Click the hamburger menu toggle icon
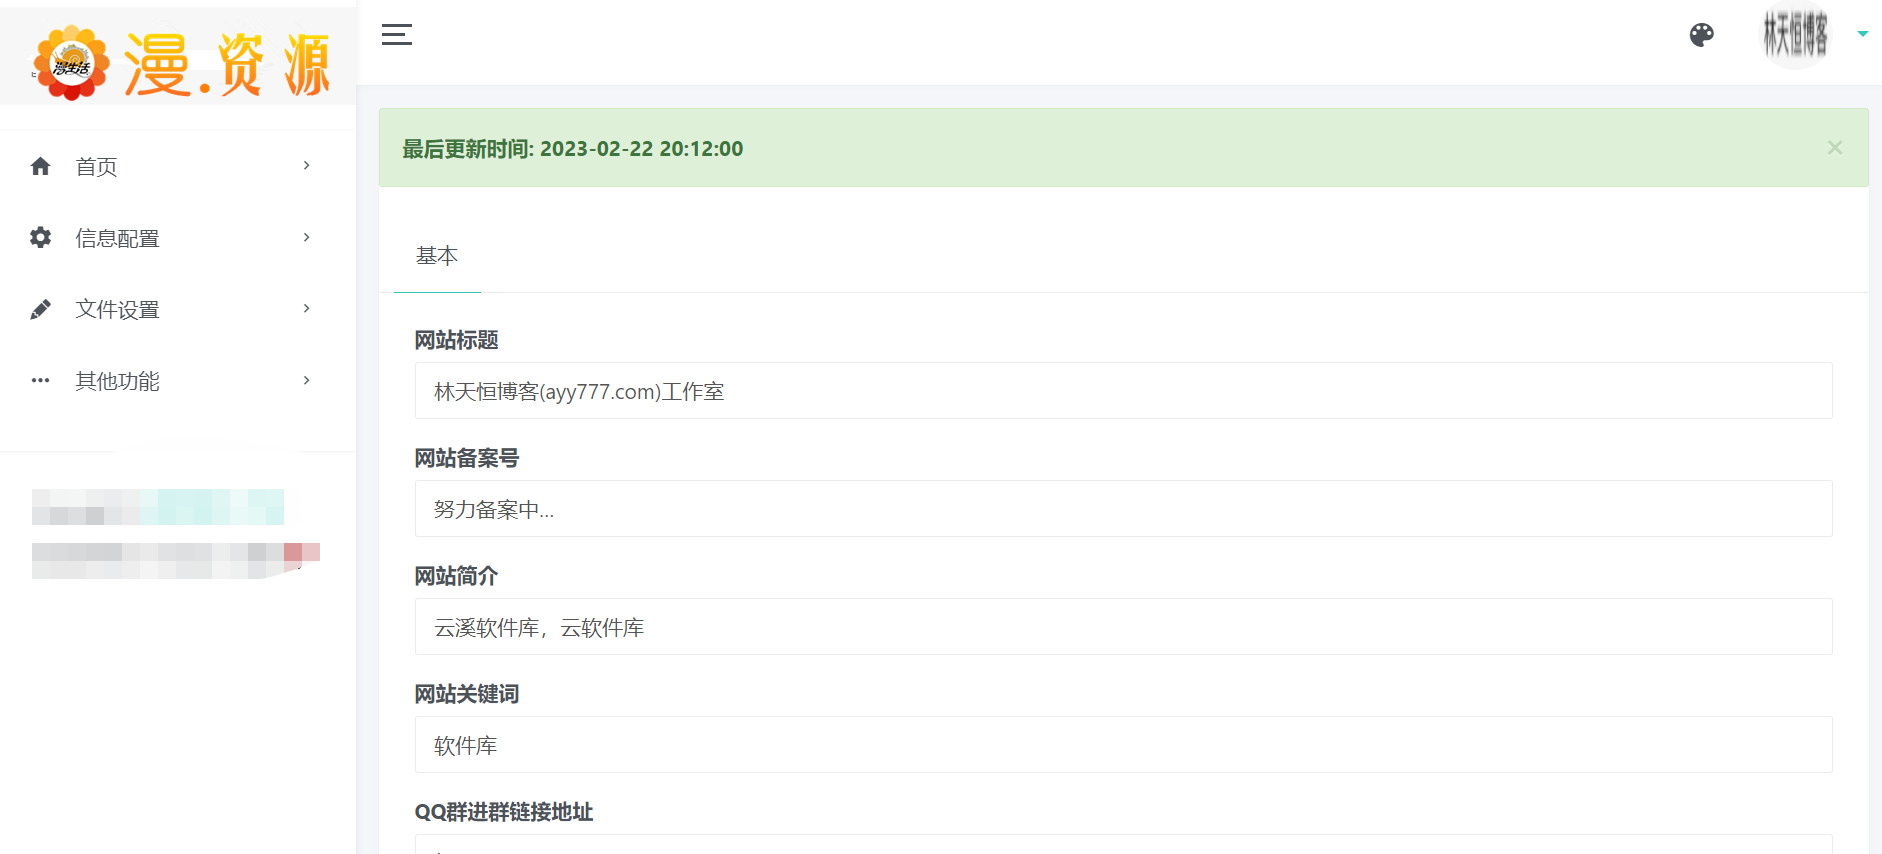Screen dimensions: 1882x854 click(x=396, y=35)
